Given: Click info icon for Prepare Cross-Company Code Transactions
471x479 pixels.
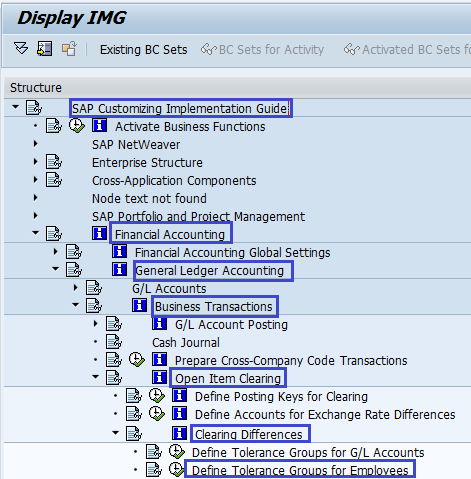Looking at the screenshot, I should point(159,360).
